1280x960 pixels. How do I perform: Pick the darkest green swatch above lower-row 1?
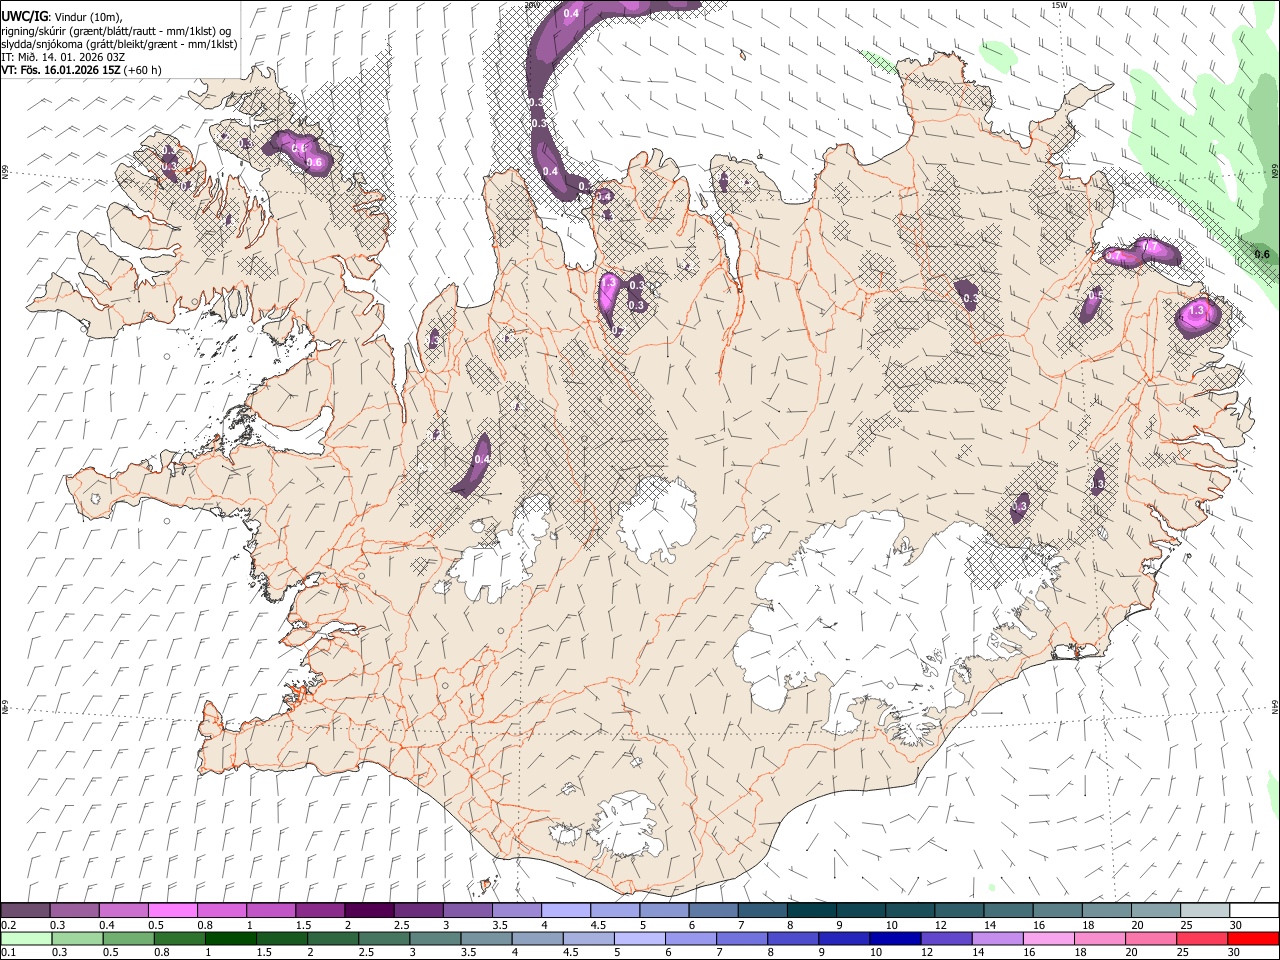pos(230,939)
